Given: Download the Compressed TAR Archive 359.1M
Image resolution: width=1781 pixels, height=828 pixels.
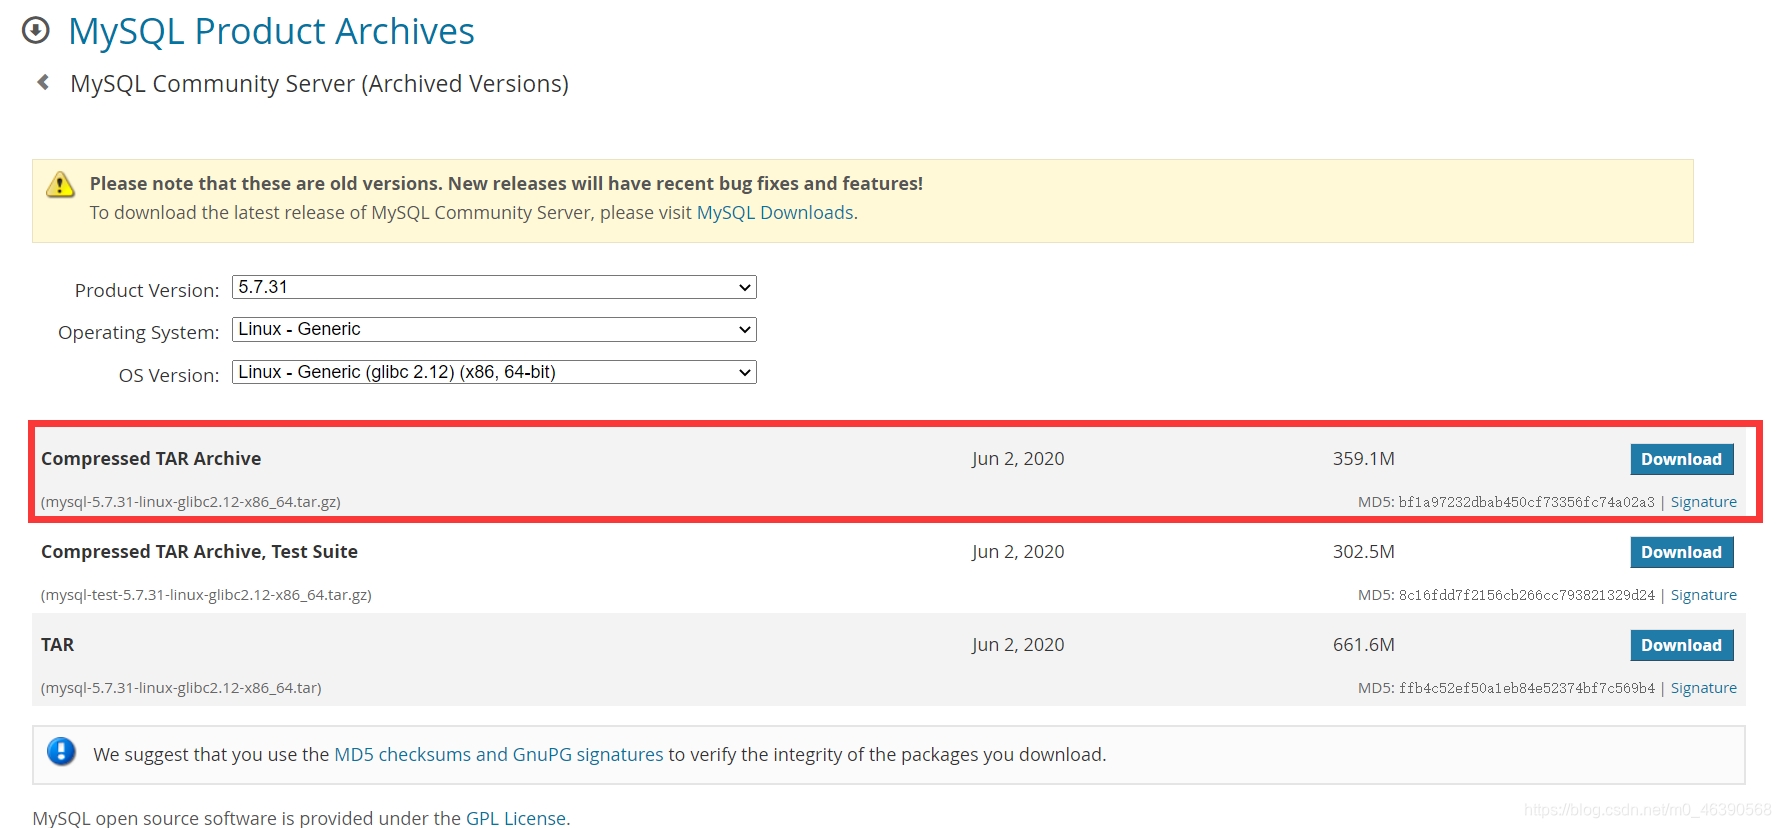Looking at the screenshot, I should pyautogui.click(x=1681, y=459).
